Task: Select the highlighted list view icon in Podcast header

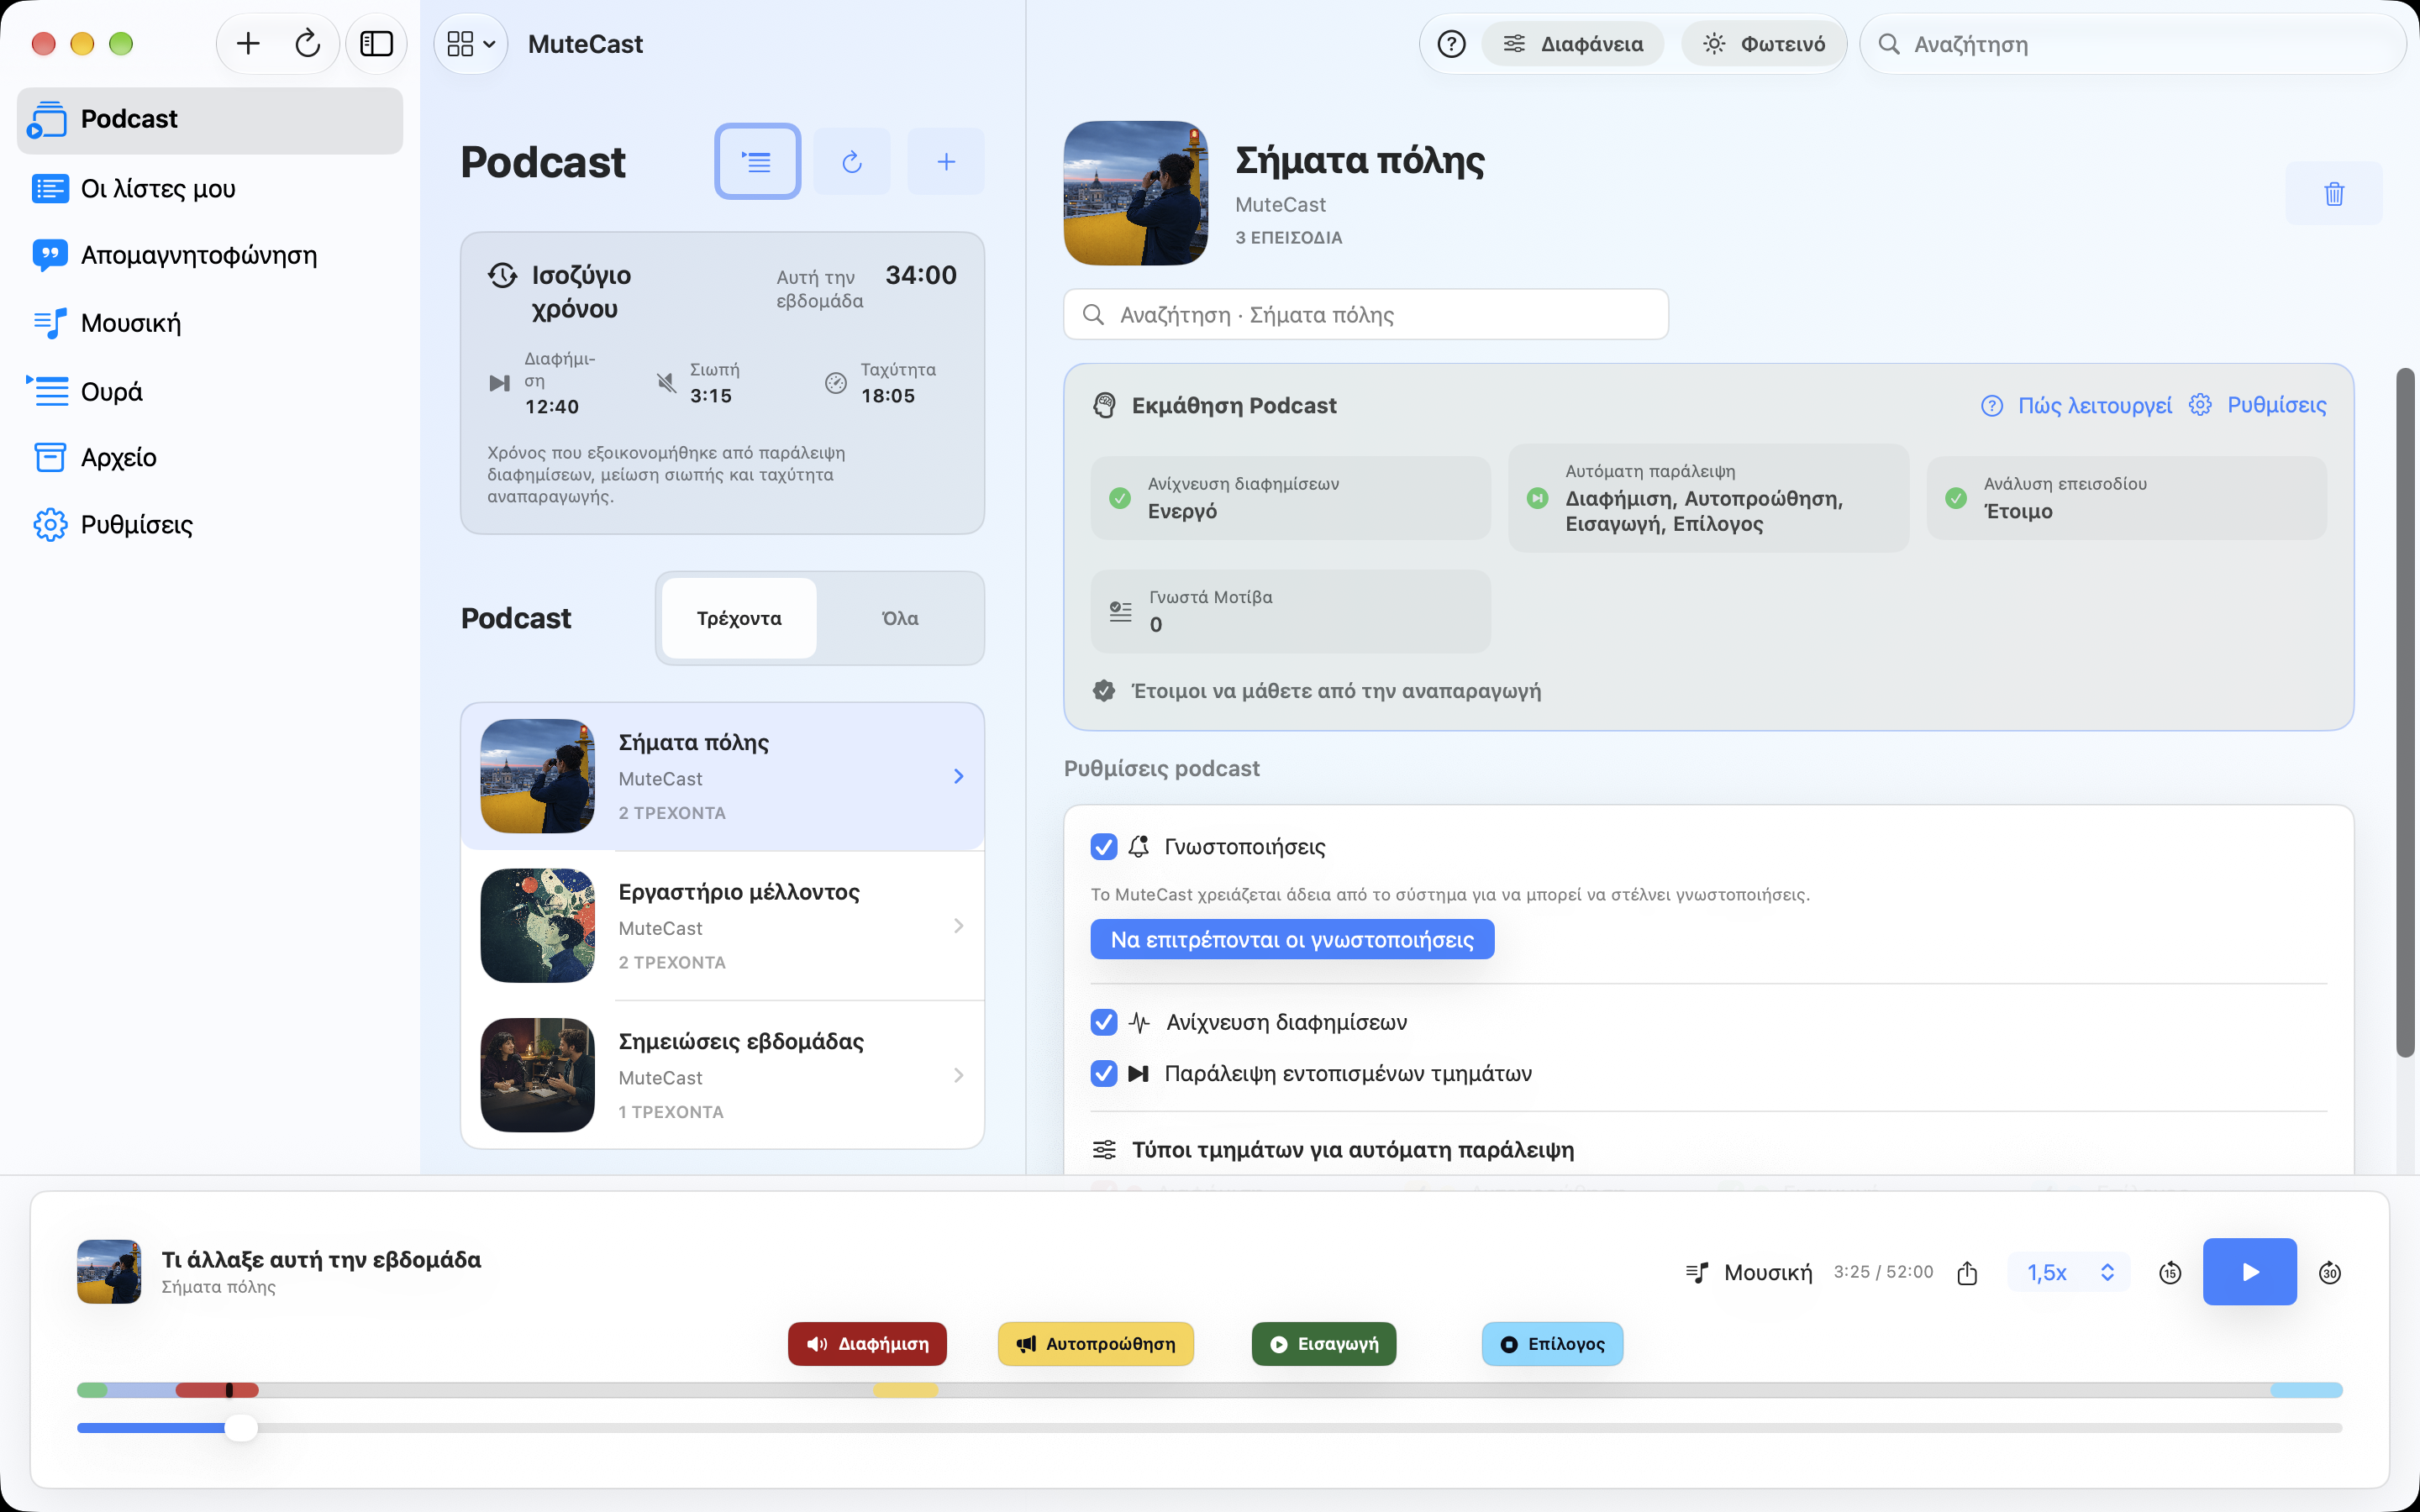Action: click(x=757, y=161)
